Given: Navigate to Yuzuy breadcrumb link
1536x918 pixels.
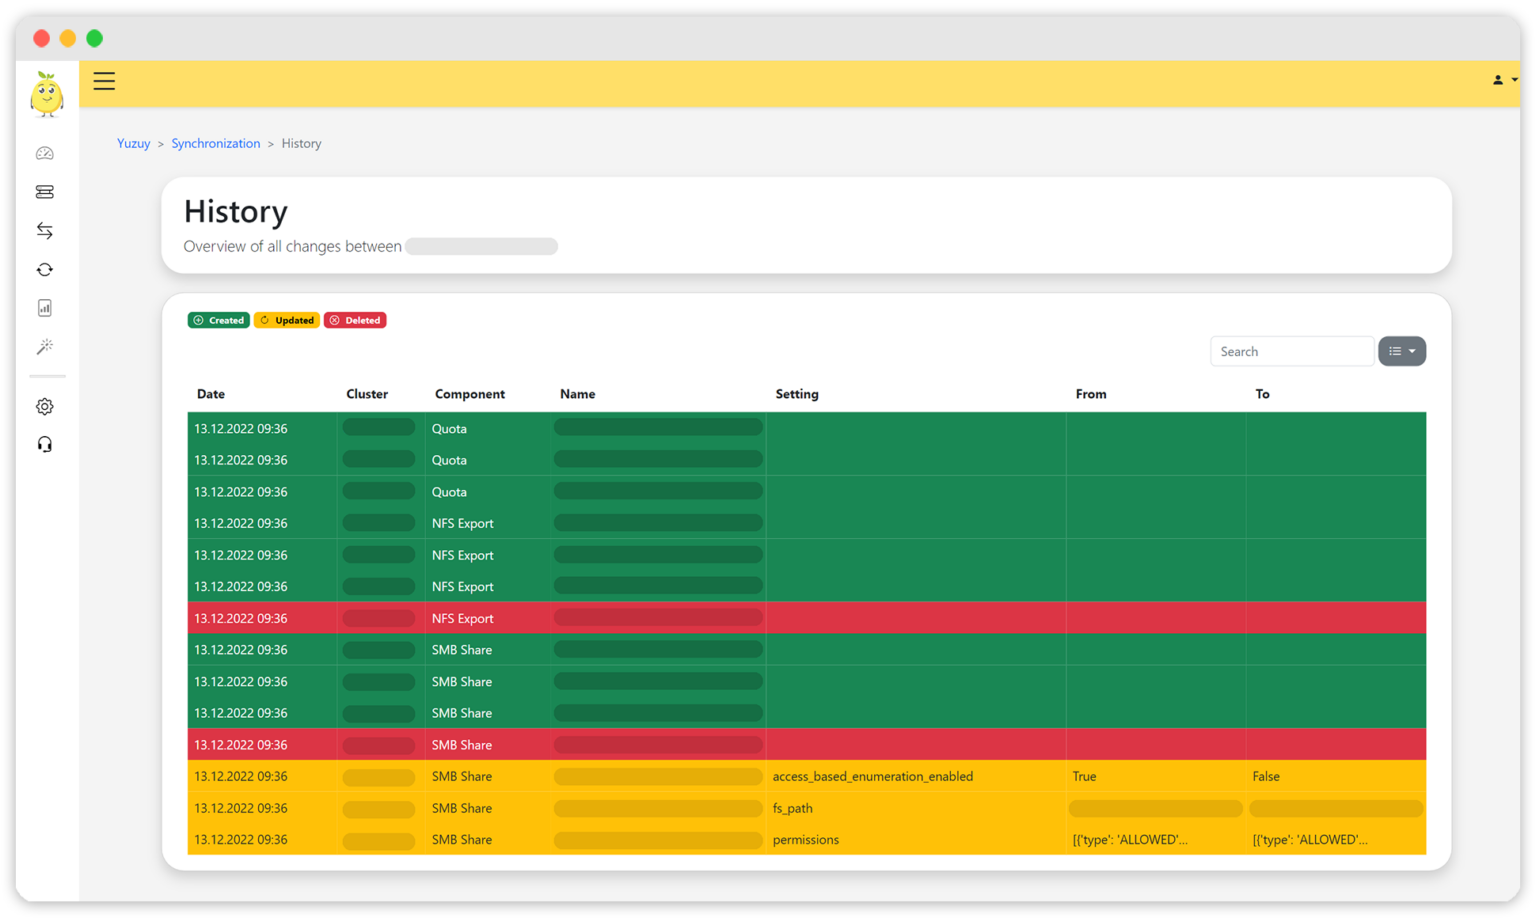Looking at the screenshot, I should pos(133,143).
